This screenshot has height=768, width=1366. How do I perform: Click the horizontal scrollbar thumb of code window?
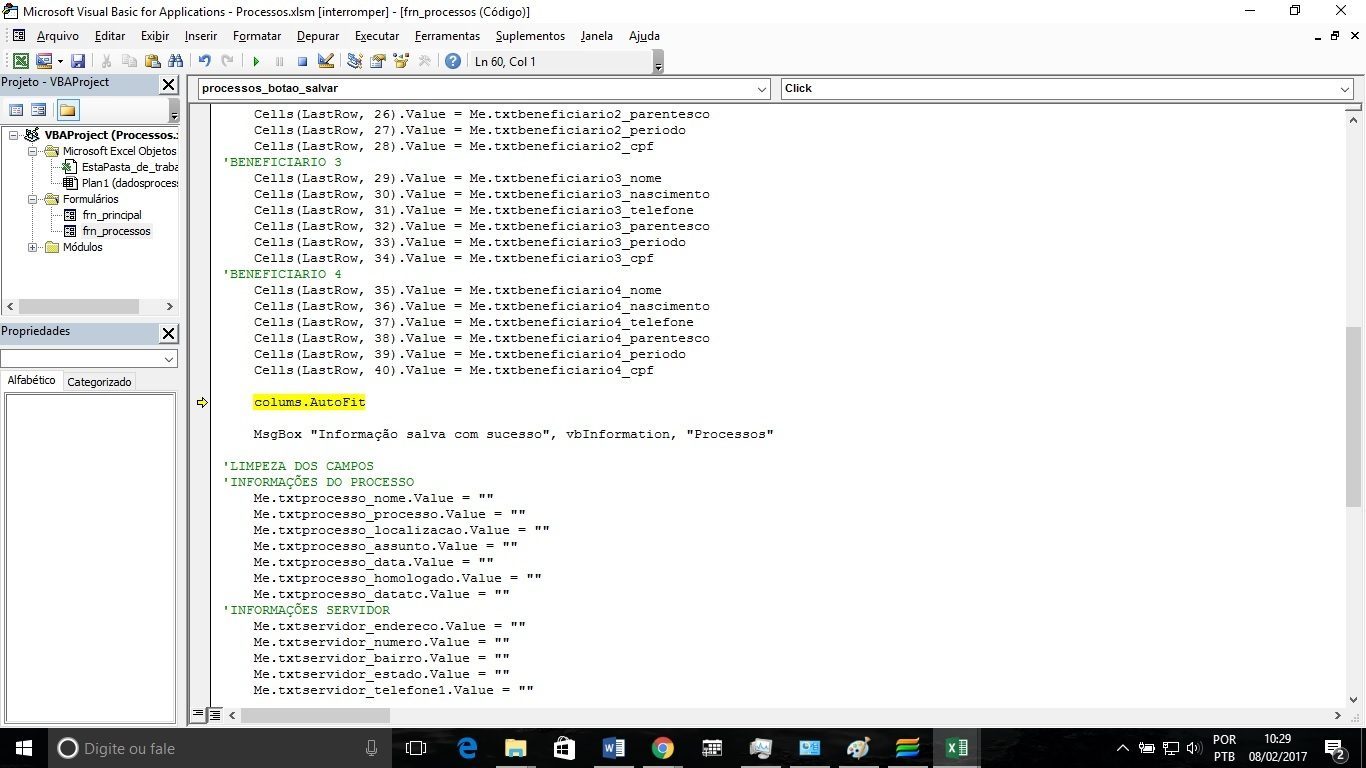coord(315,715)
